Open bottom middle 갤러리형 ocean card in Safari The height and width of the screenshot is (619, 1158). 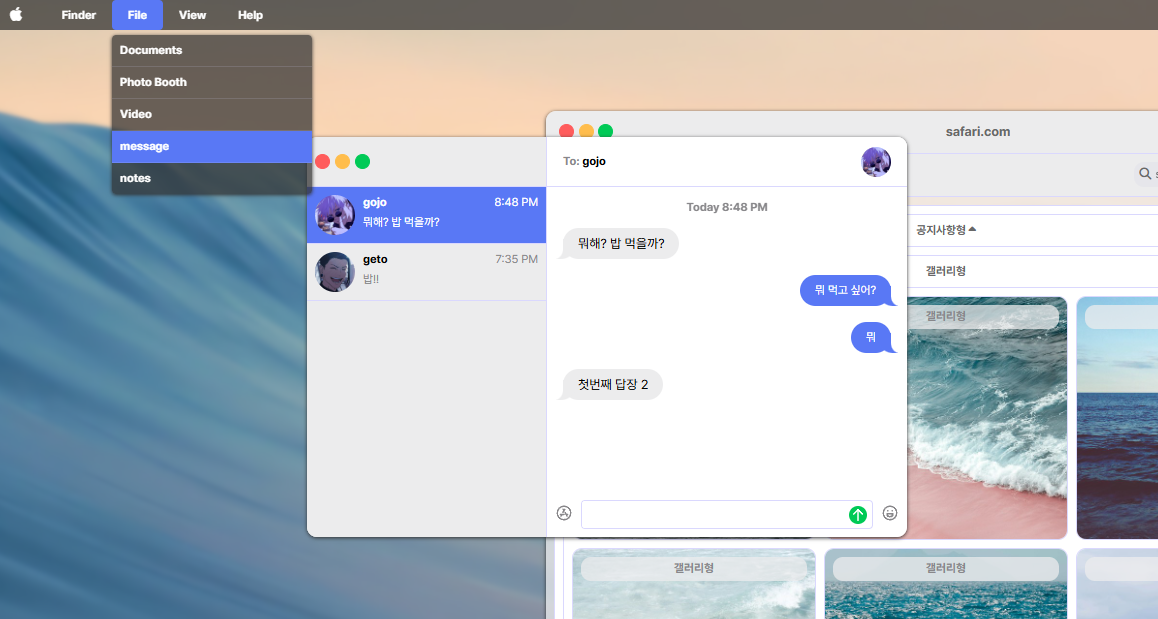(946, 584)
